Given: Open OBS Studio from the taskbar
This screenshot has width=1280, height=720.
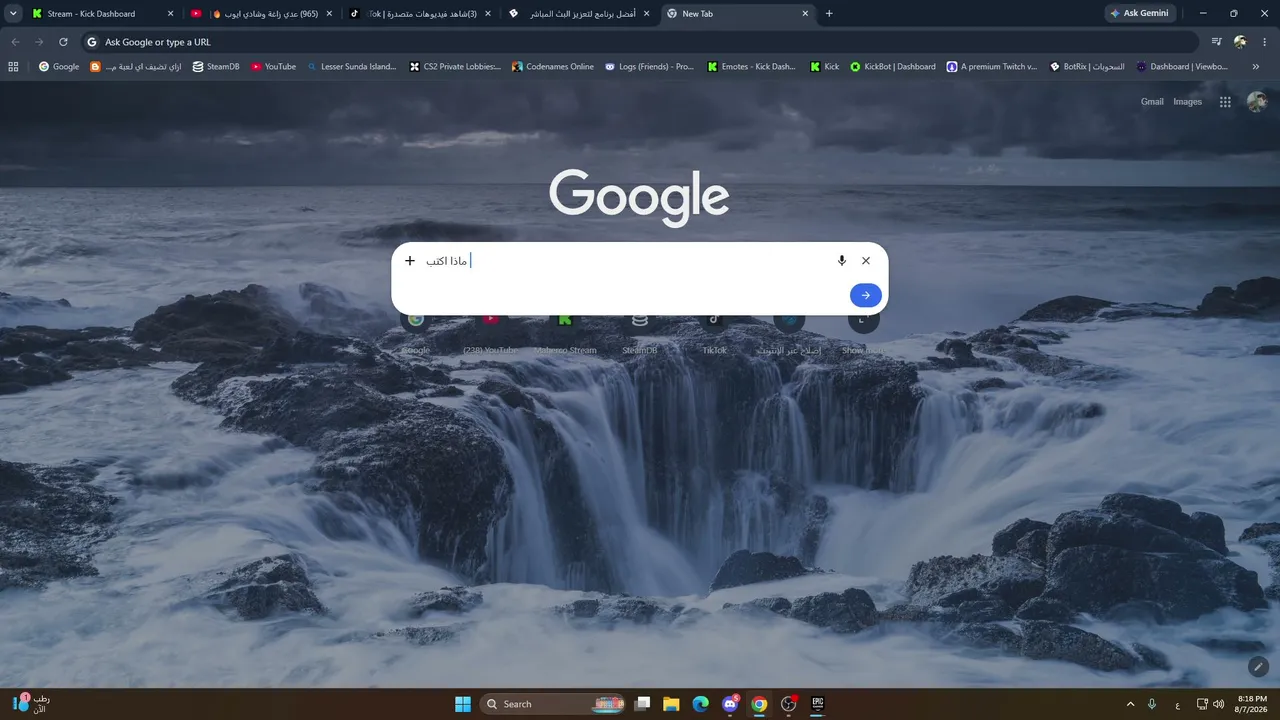Looking at the screenshot, I should pos(789,704).
